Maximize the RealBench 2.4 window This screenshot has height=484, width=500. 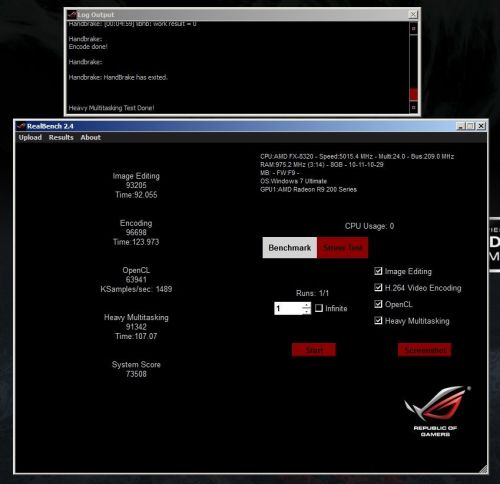click(x=470, y=126)
